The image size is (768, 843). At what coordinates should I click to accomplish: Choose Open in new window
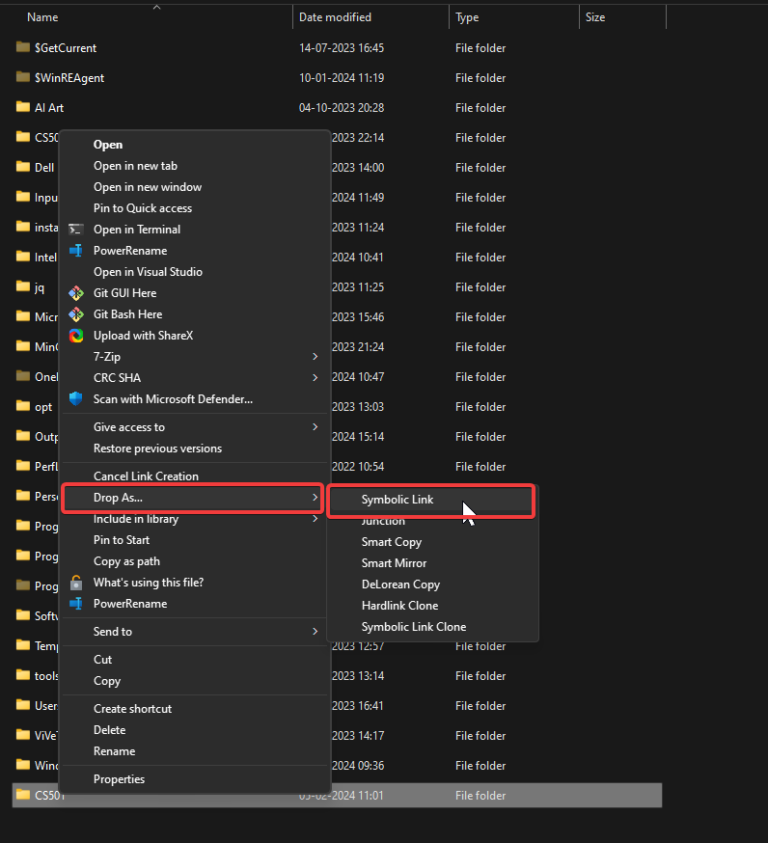148,187
